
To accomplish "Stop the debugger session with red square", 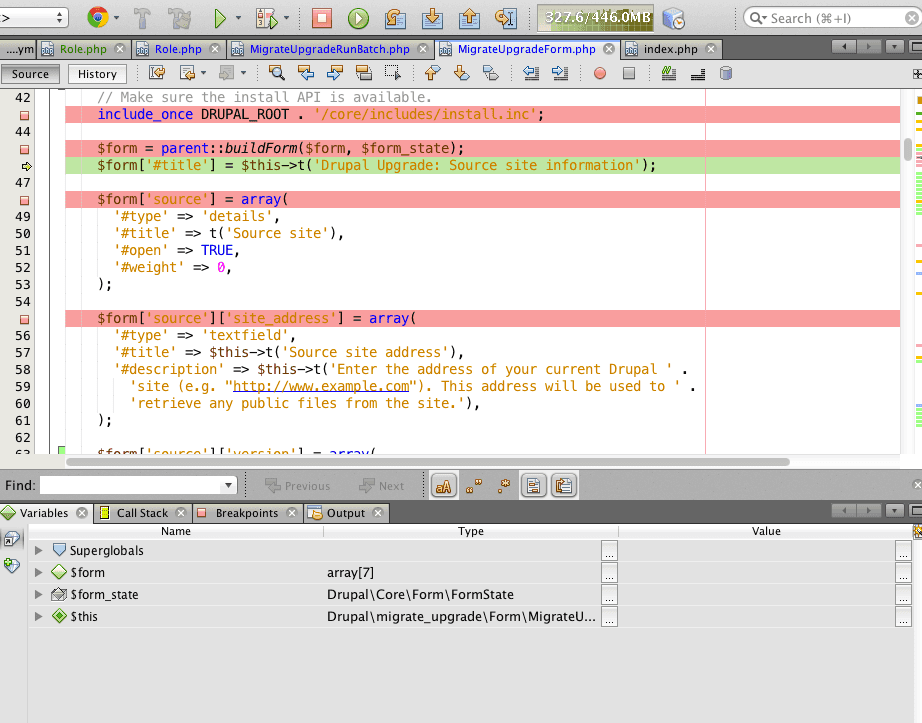I will click(322, 18).
